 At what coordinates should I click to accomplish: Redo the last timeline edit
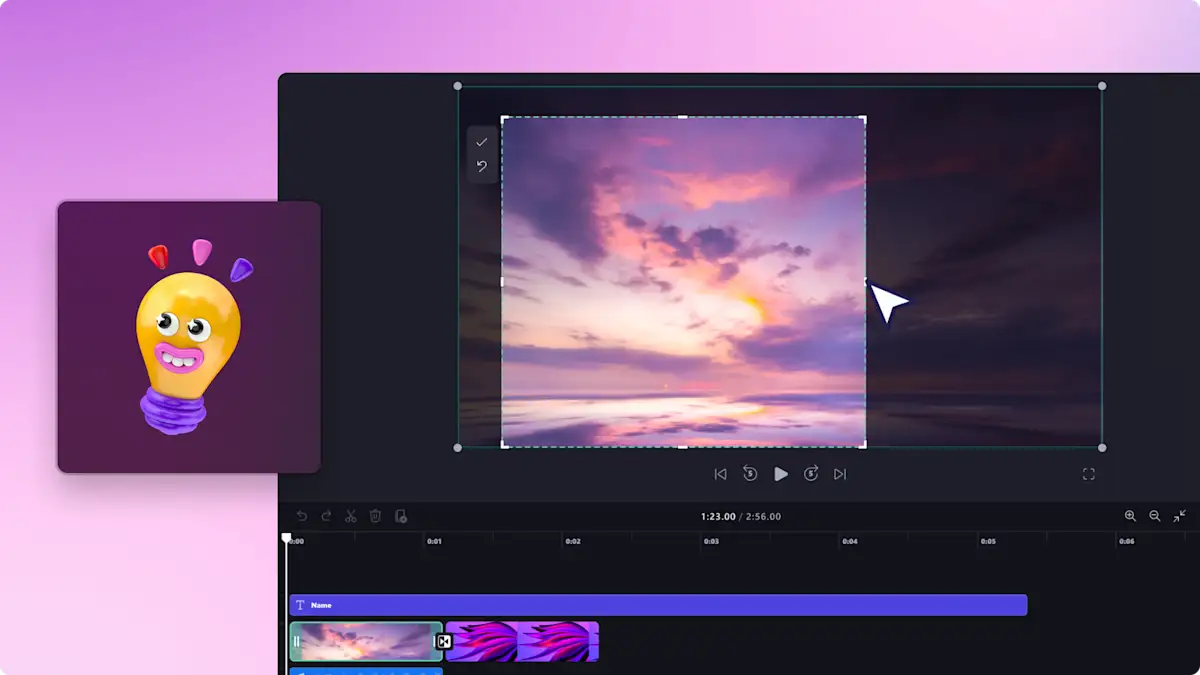click(x=327, y=517)
